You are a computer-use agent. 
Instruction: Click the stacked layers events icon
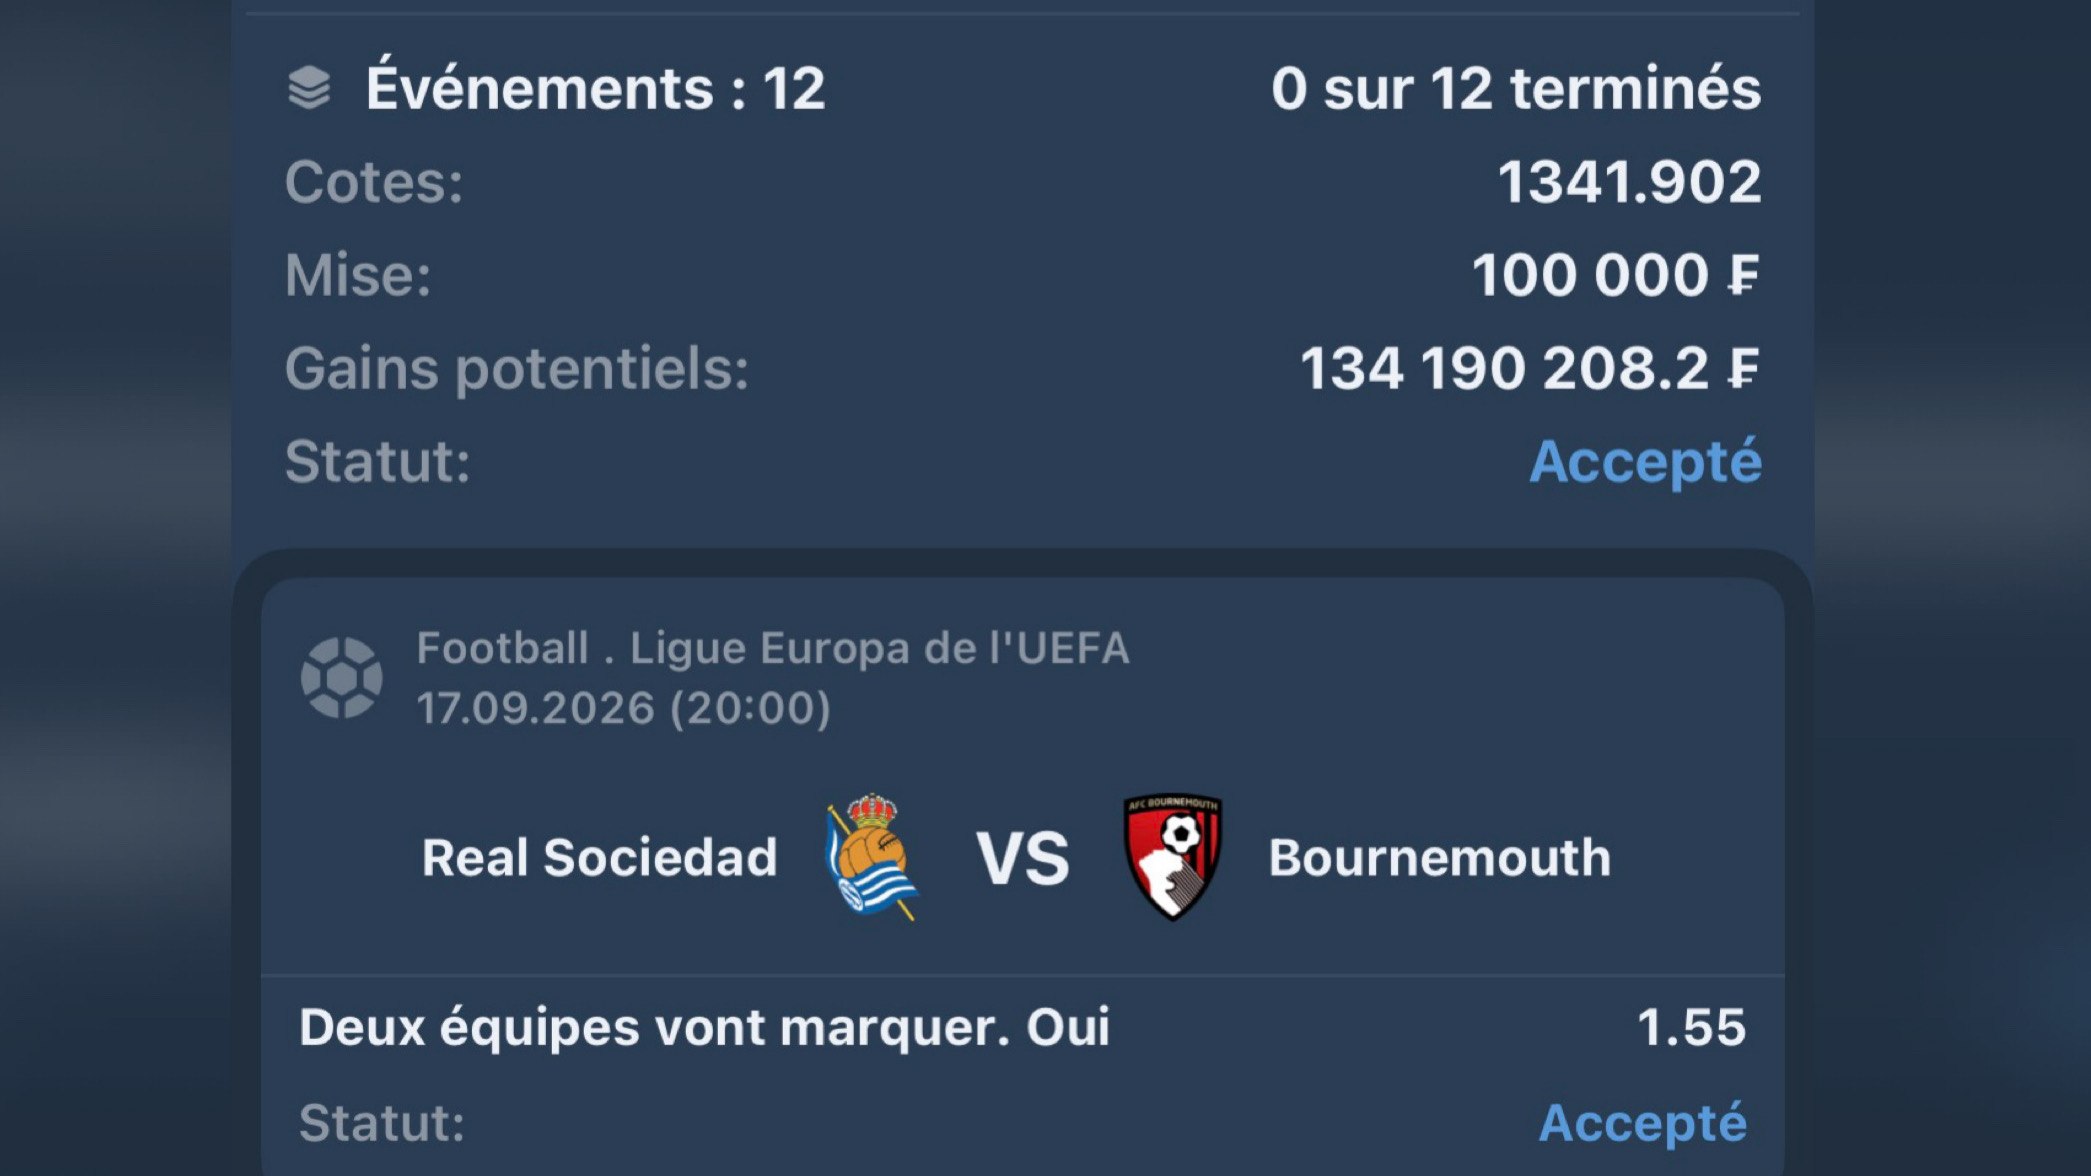point(309,87)
